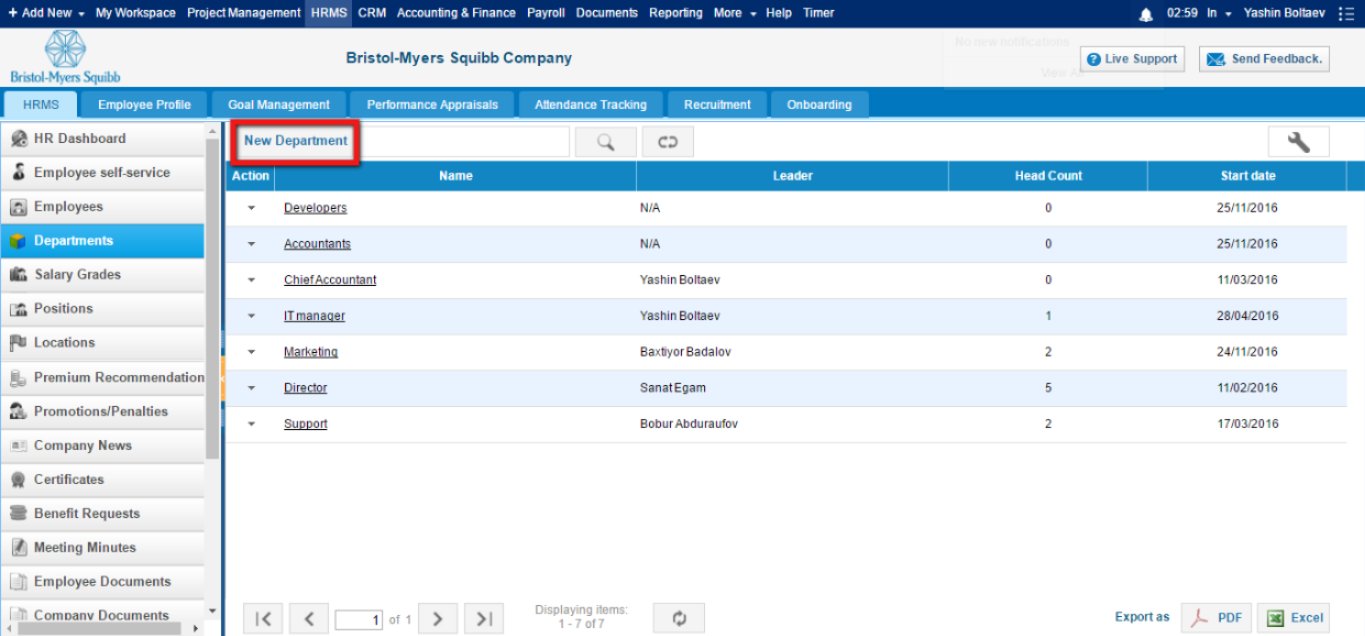Open the Add New dropdown
The image size is (1365, 636).
[46, 14]
